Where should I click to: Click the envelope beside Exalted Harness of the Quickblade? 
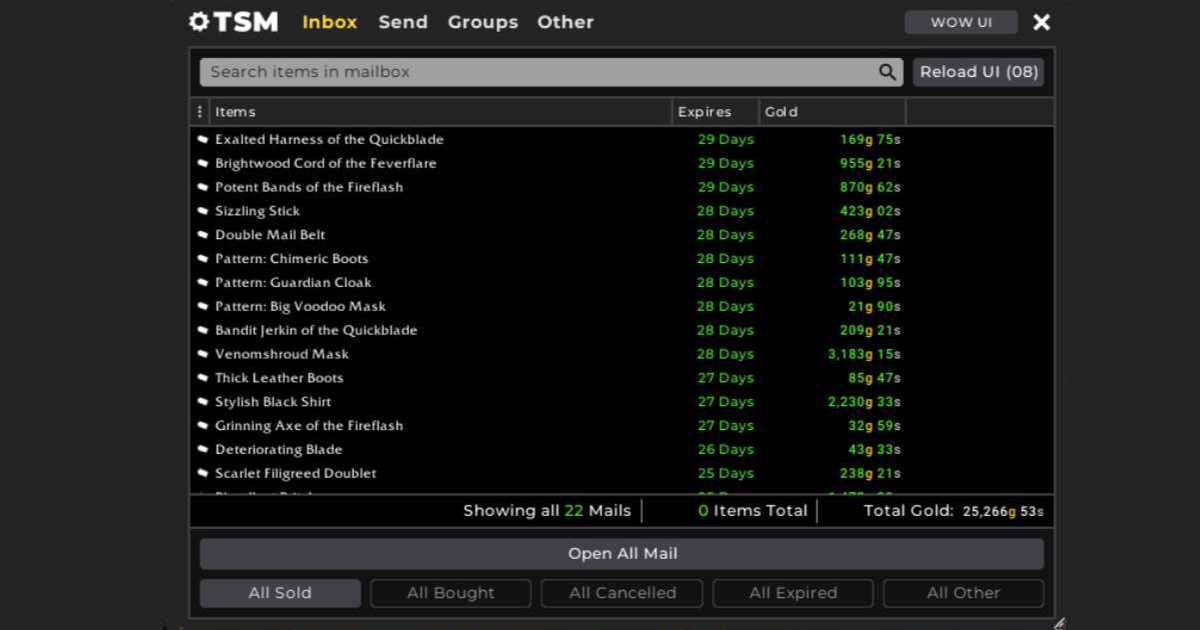coord(202,139)
